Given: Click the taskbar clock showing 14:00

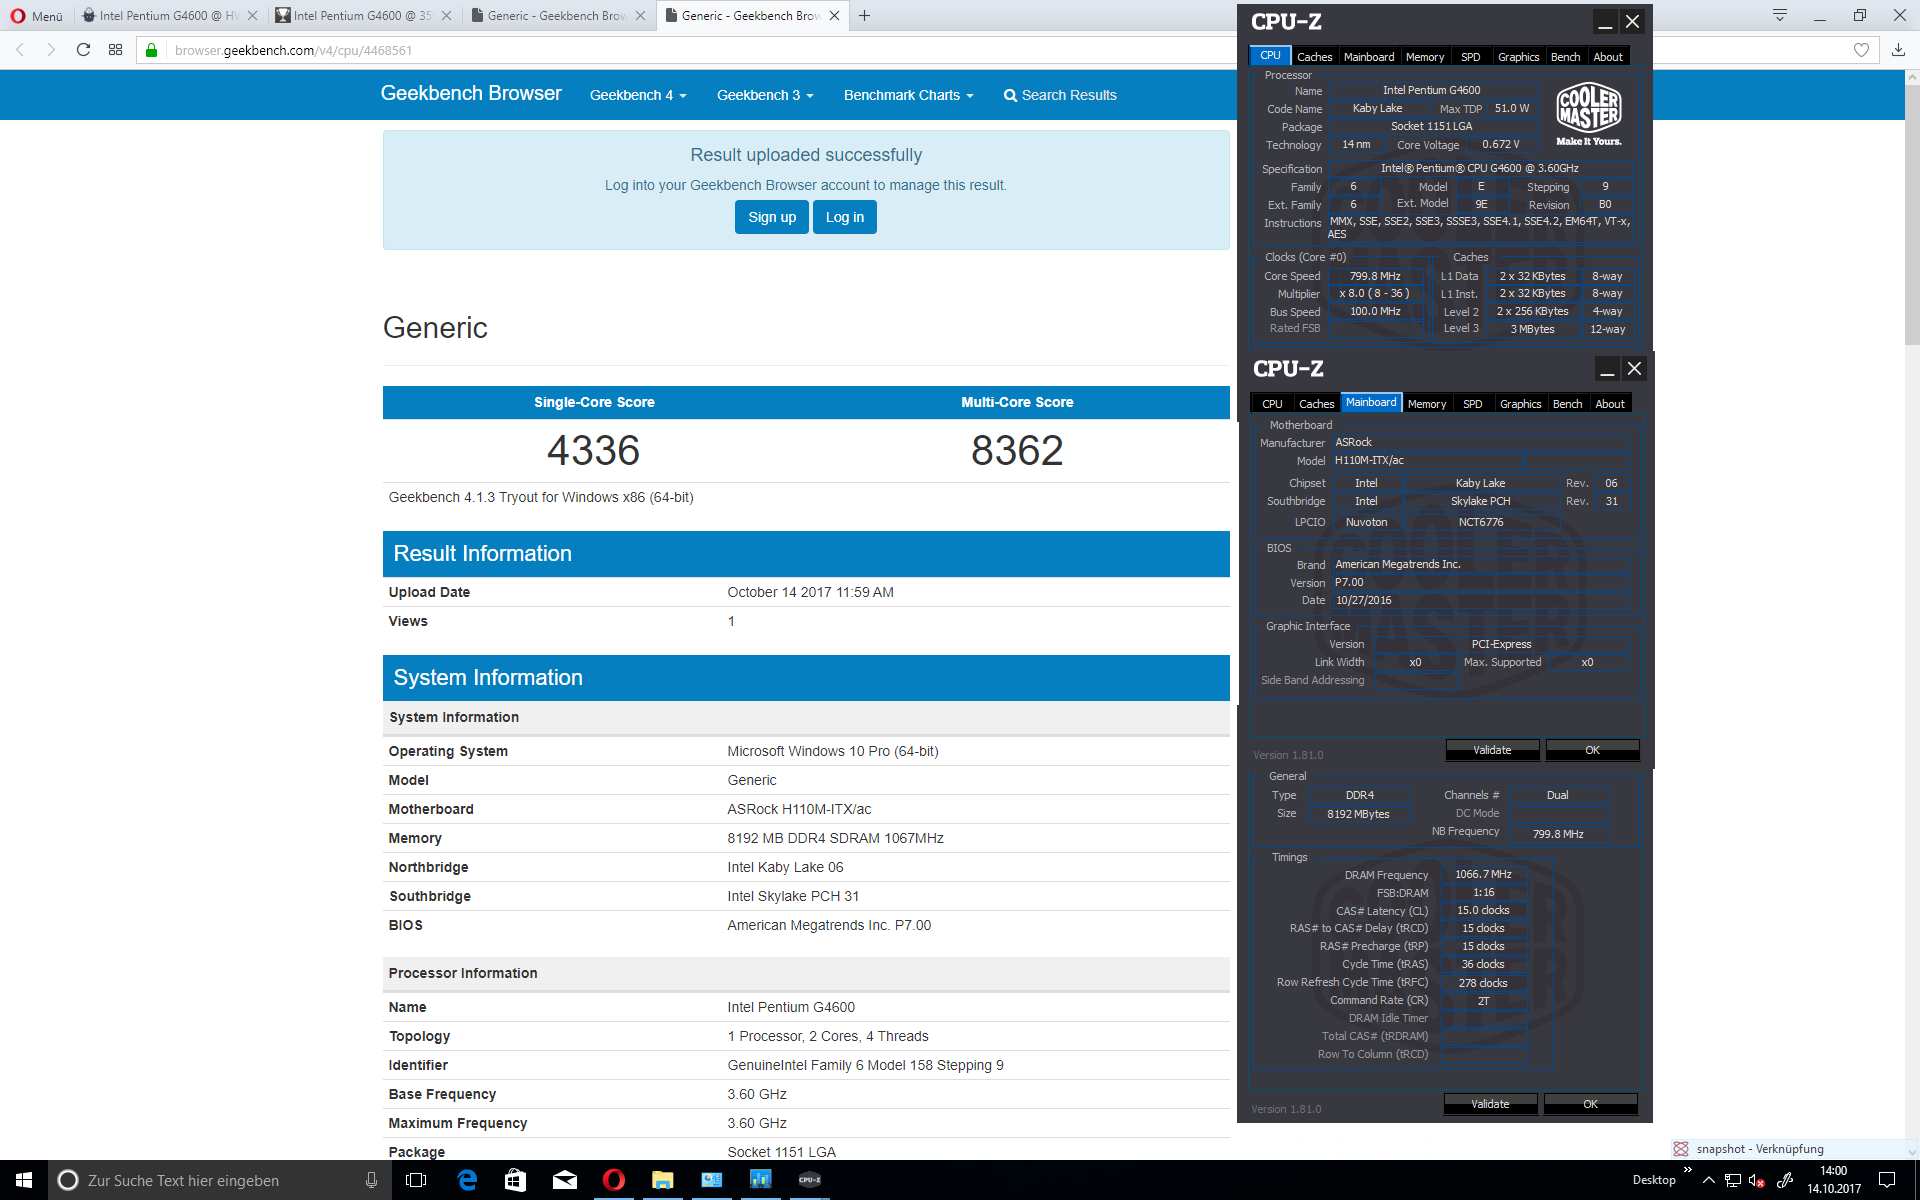Looking at the screenshot, I should [x=1833, y=1180].
